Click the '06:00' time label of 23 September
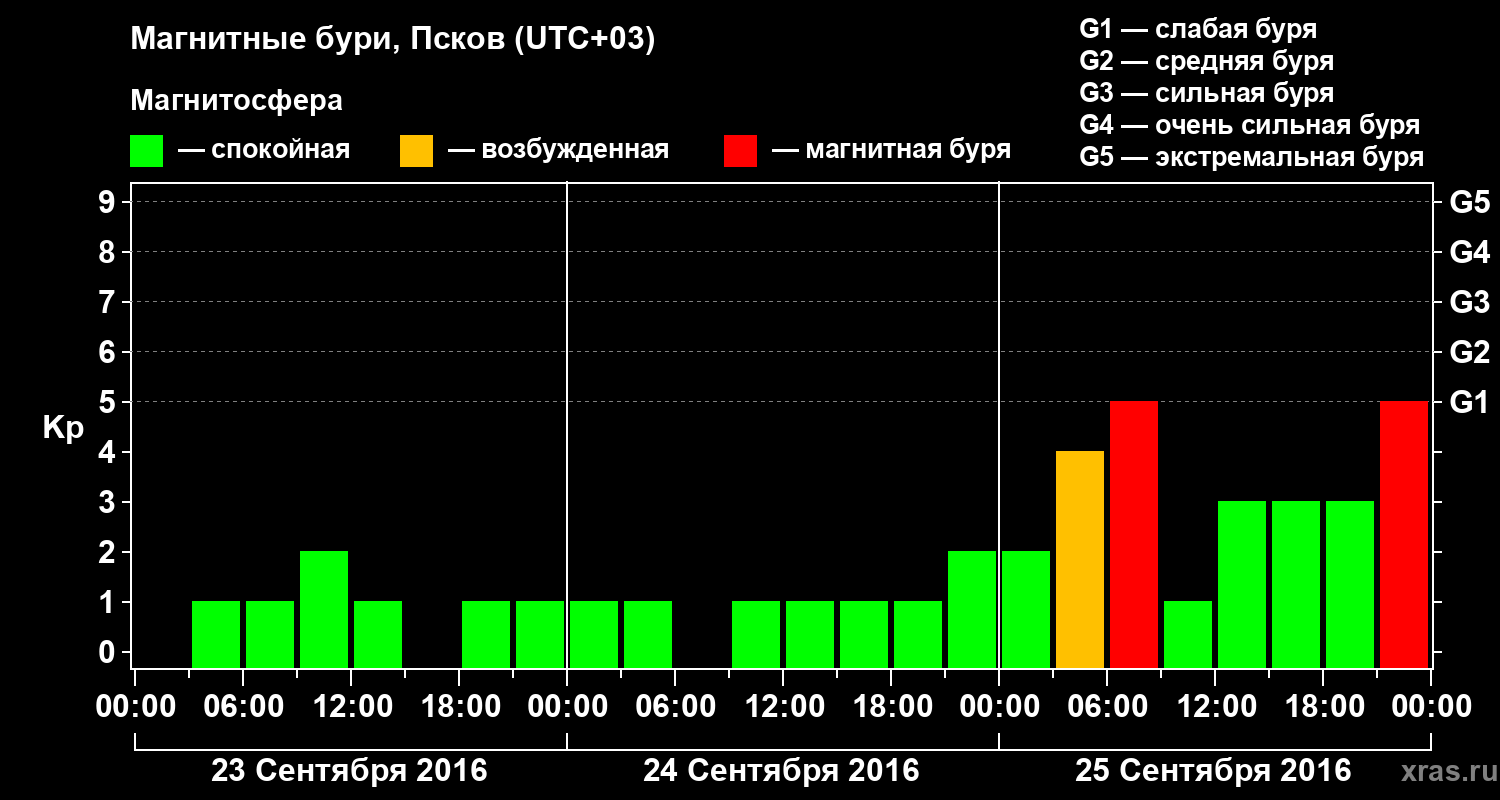The height and width of the screenshot is (800, 1500). [243, 707]
